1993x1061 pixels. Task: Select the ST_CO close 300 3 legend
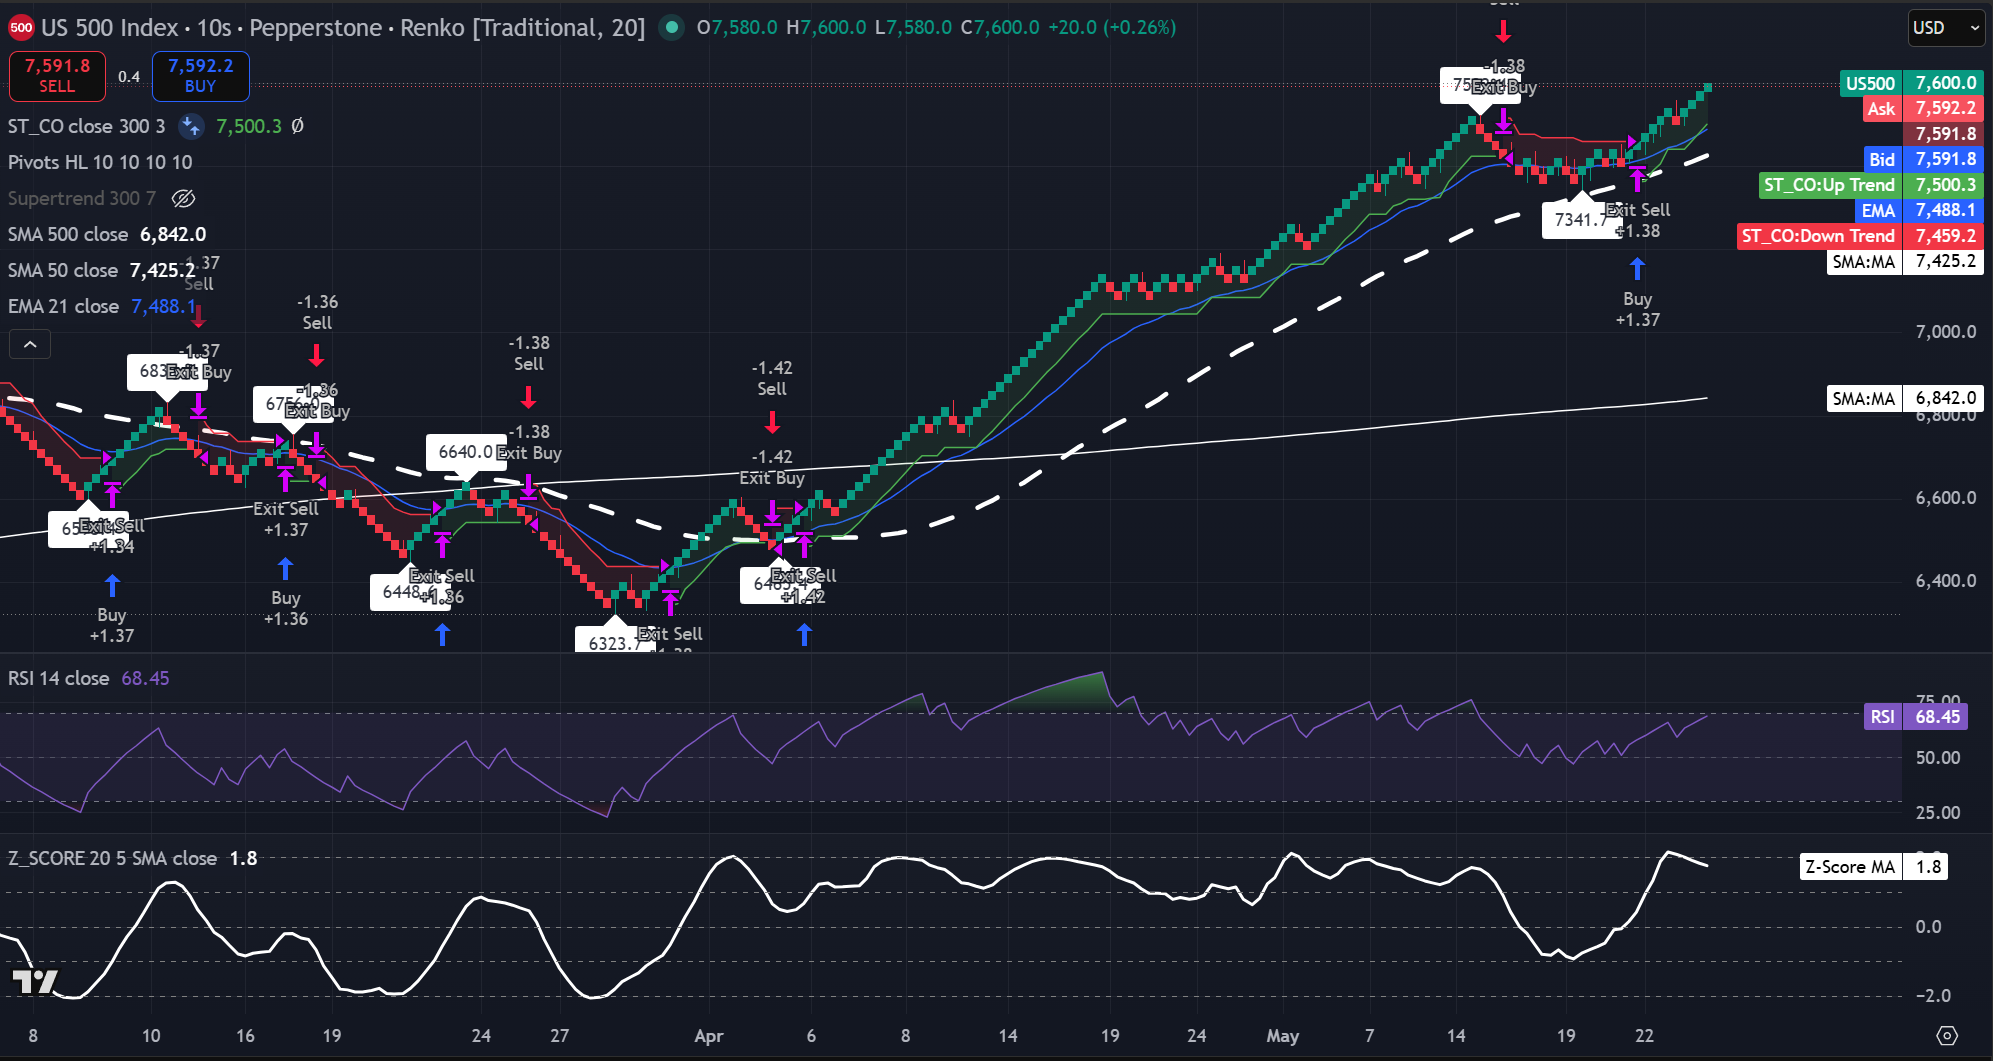[x=86, y=126]
